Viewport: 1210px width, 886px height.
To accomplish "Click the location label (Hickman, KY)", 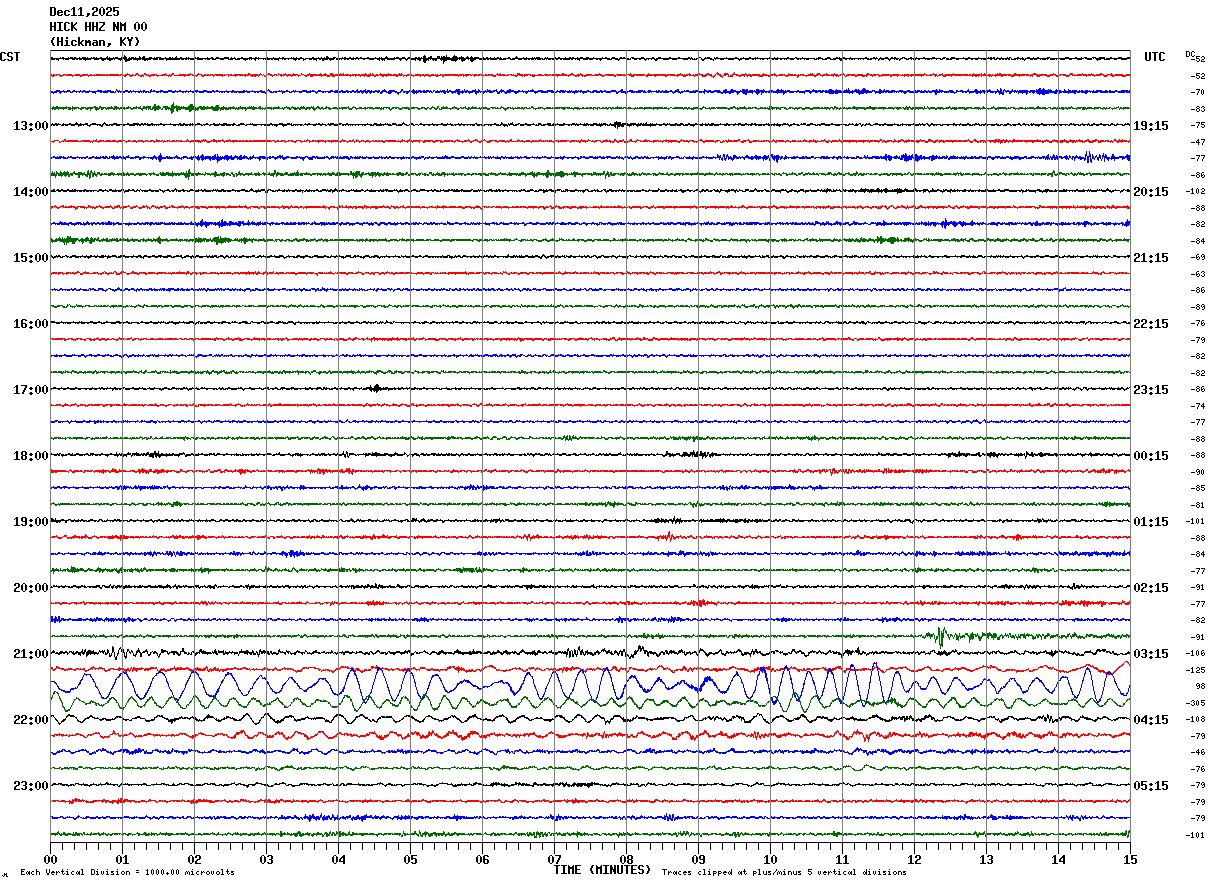I will [95, 42].
